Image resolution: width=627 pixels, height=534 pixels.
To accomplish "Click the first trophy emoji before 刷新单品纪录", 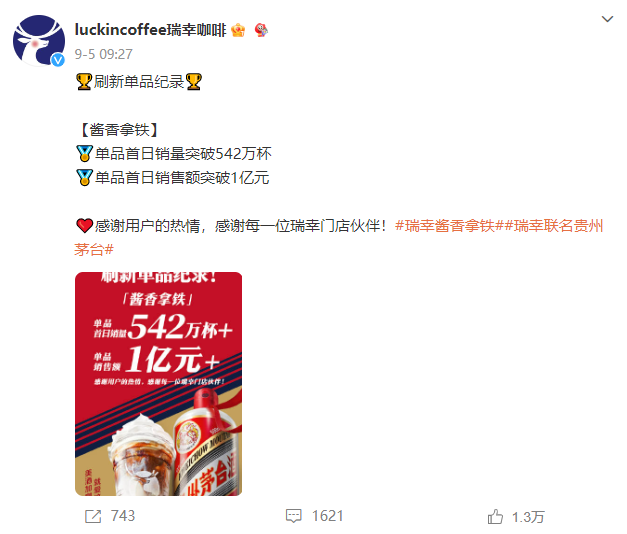I will (84, 82).
